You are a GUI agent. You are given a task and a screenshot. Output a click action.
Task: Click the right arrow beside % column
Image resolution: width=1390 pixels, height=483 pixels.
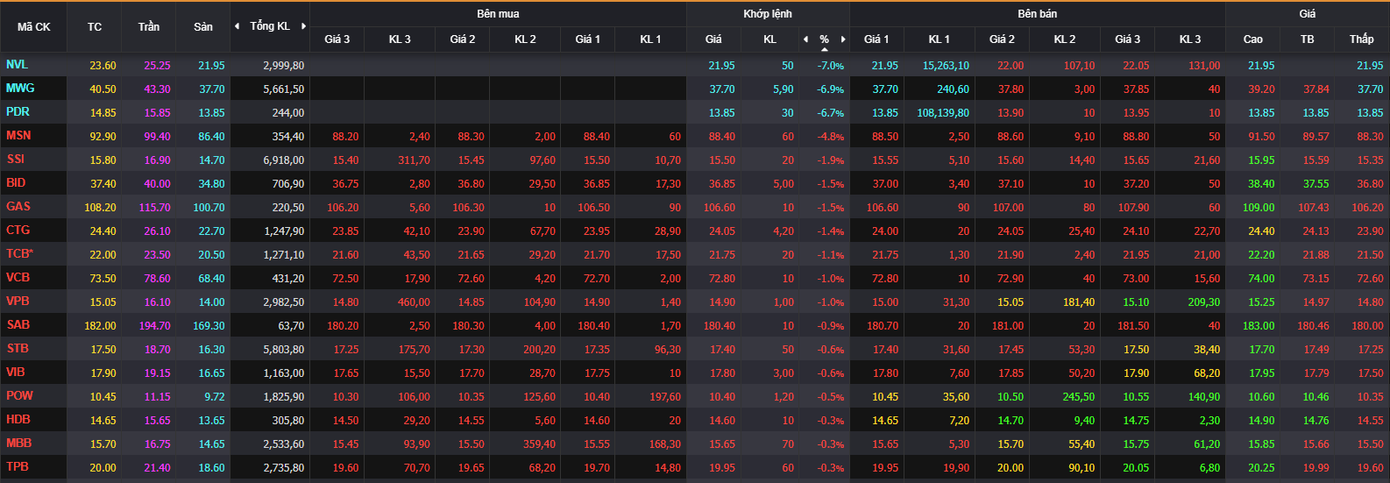pyautogui.click(x=843, y=40)
